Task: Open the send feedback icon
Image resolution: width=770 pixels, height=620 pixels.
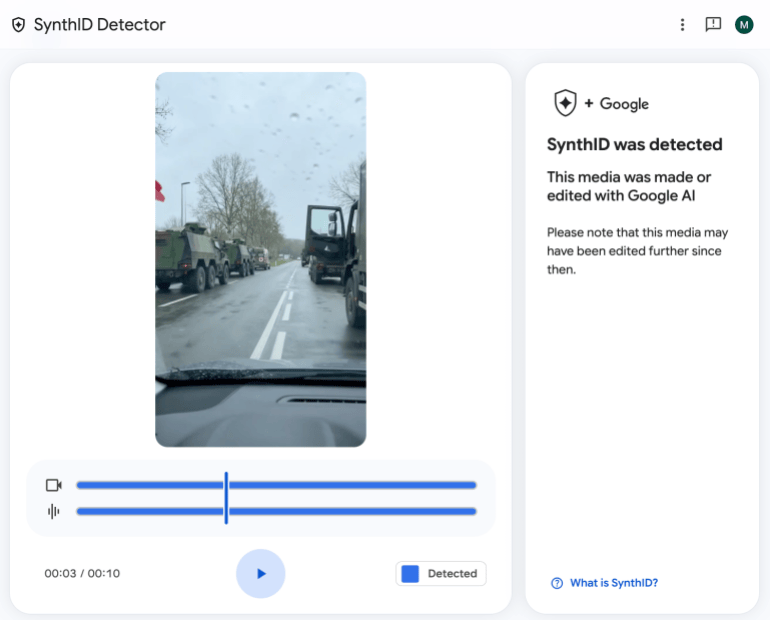Action: coord(713,25)
